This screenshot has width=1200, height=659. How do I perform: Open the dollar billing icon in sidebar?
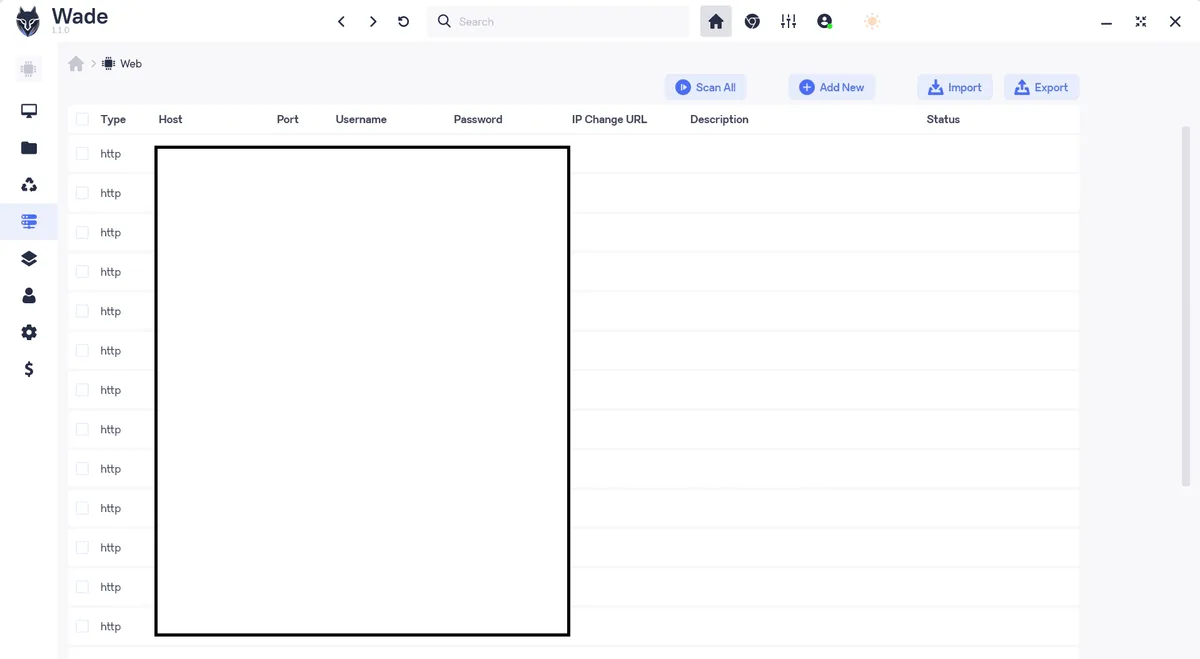29,369
